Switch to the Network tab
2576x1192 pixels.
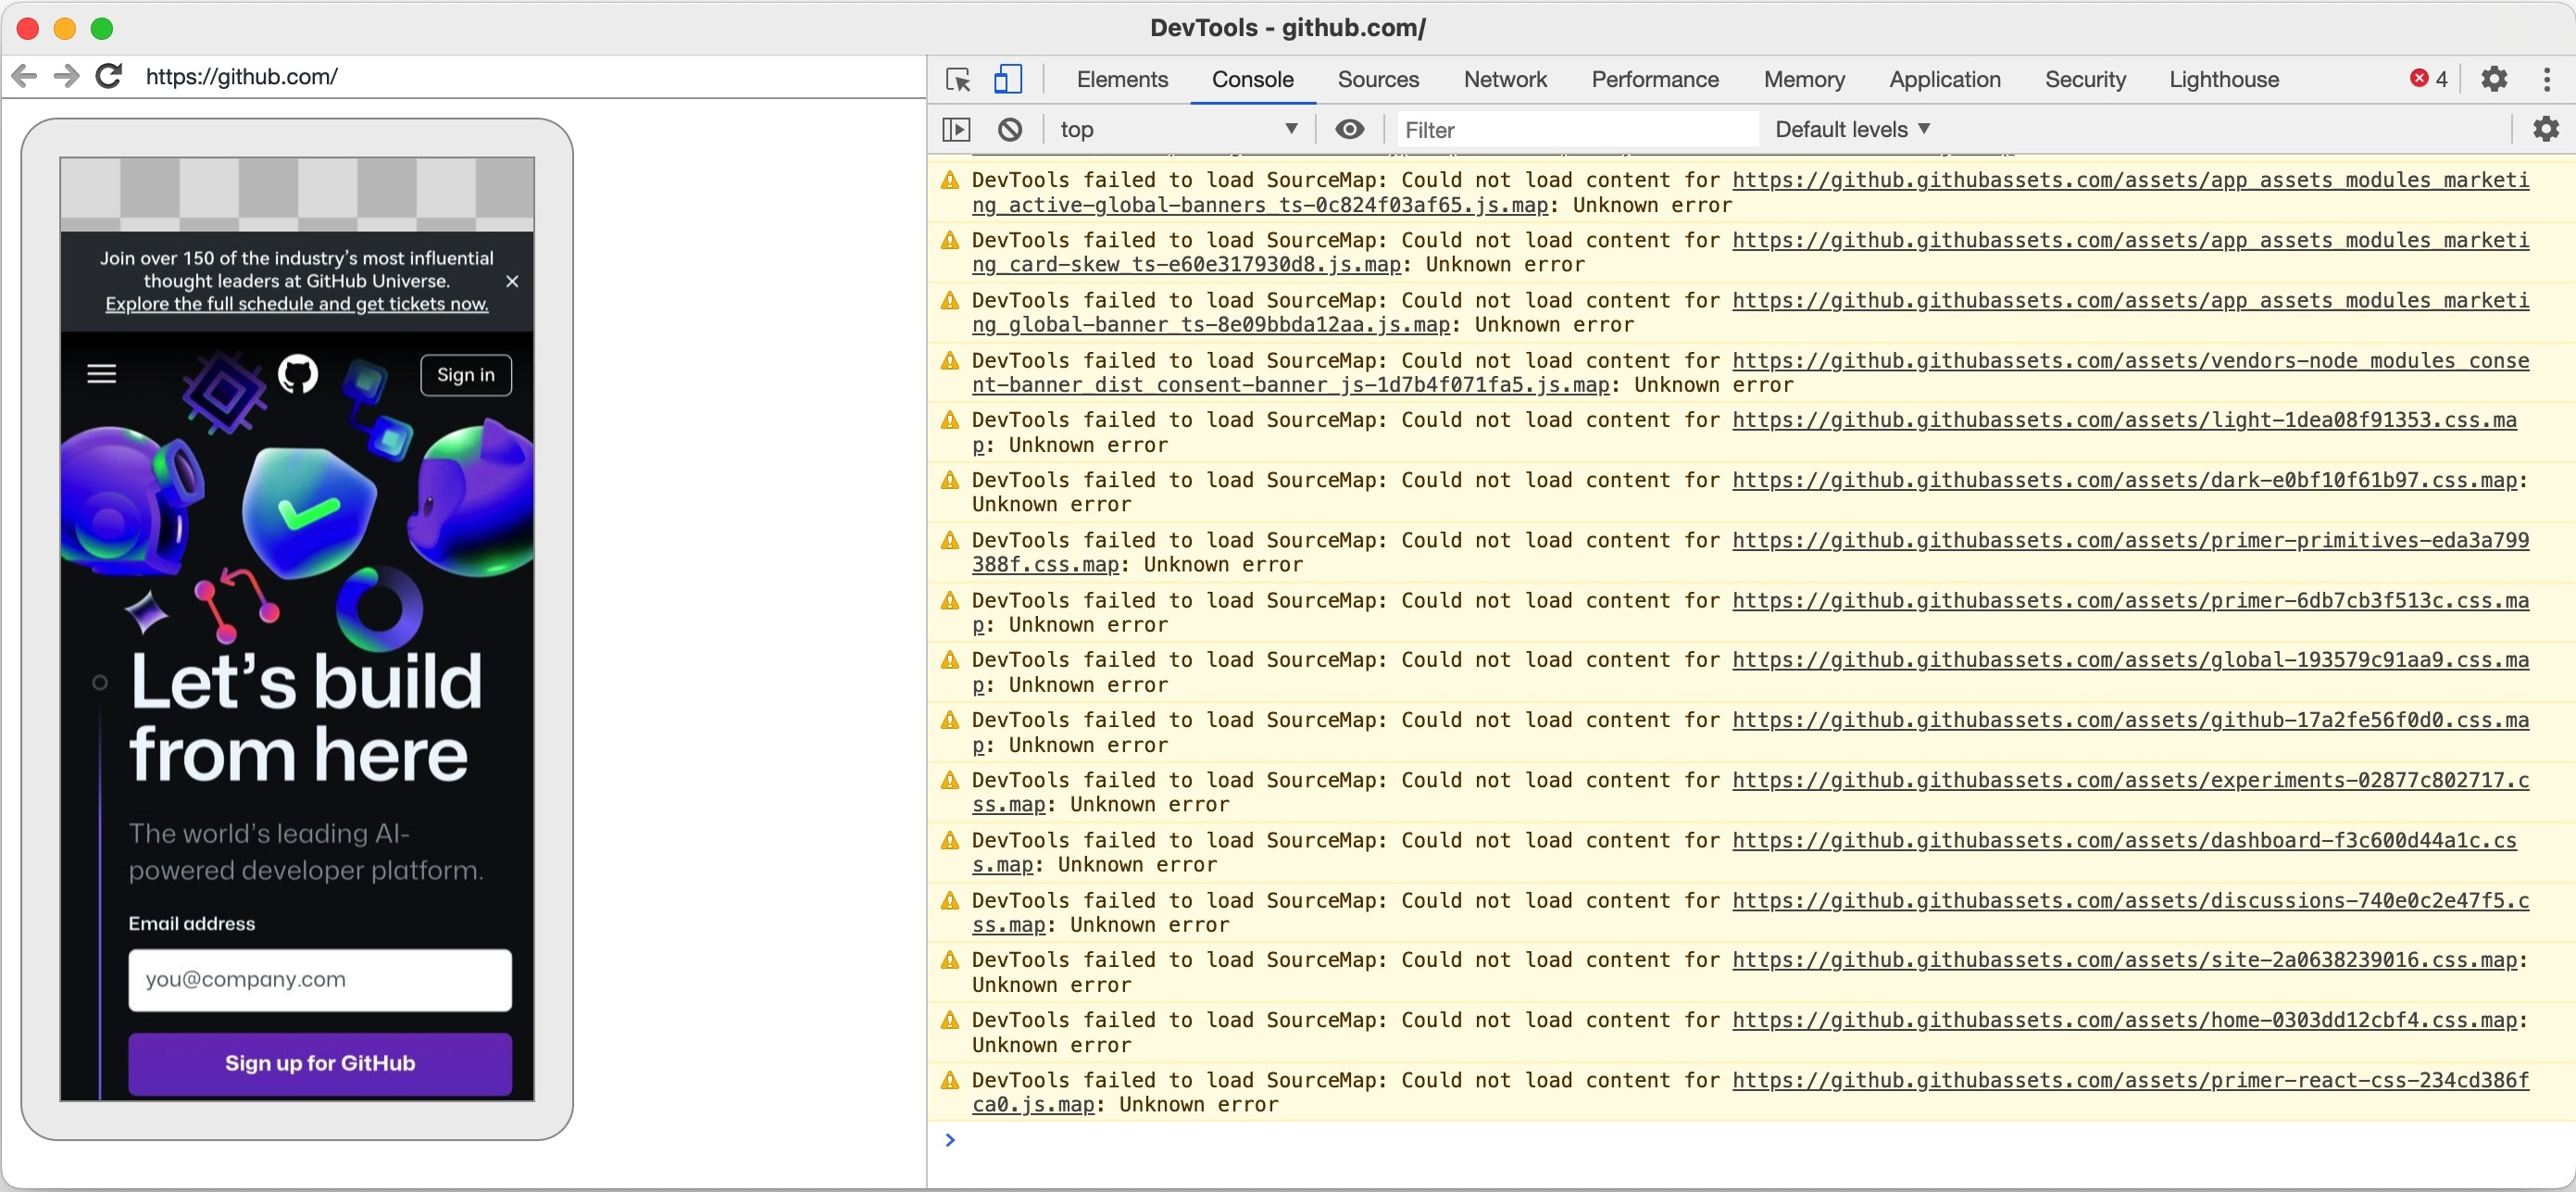pyautogui.click(x=1500, y=77)
